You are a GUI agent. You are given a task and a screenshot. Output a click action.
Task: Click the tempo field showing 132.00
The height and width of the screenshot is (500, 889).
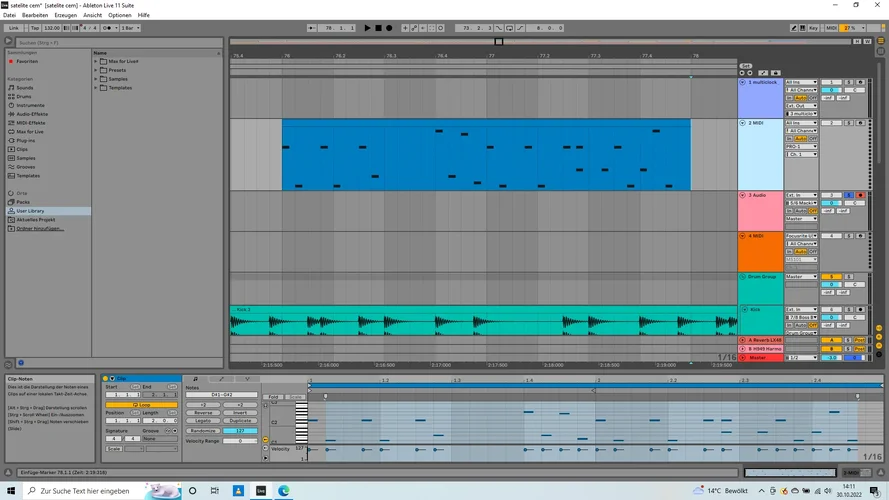click(x=52, y=28)
